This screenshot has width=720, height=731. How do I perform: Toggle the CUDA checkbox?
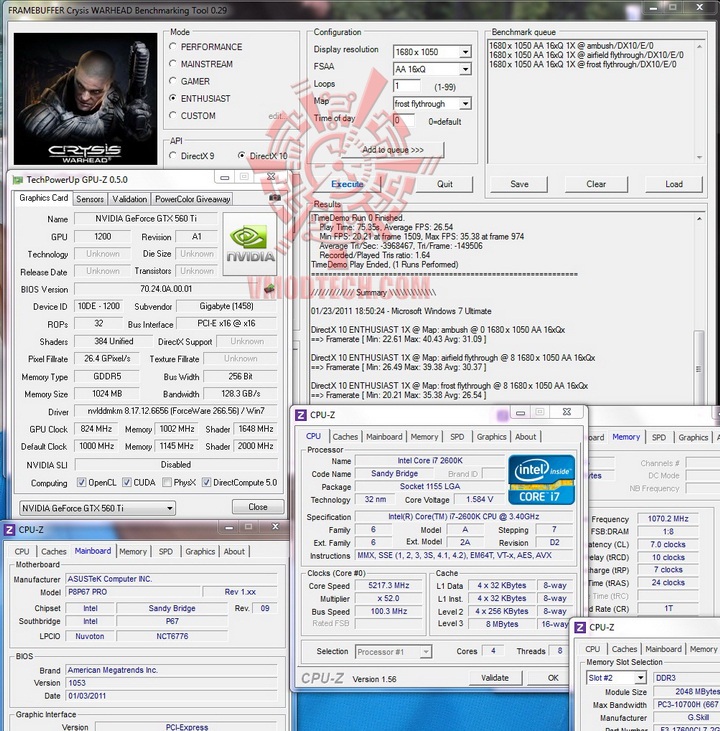click(x=127, y=483)
